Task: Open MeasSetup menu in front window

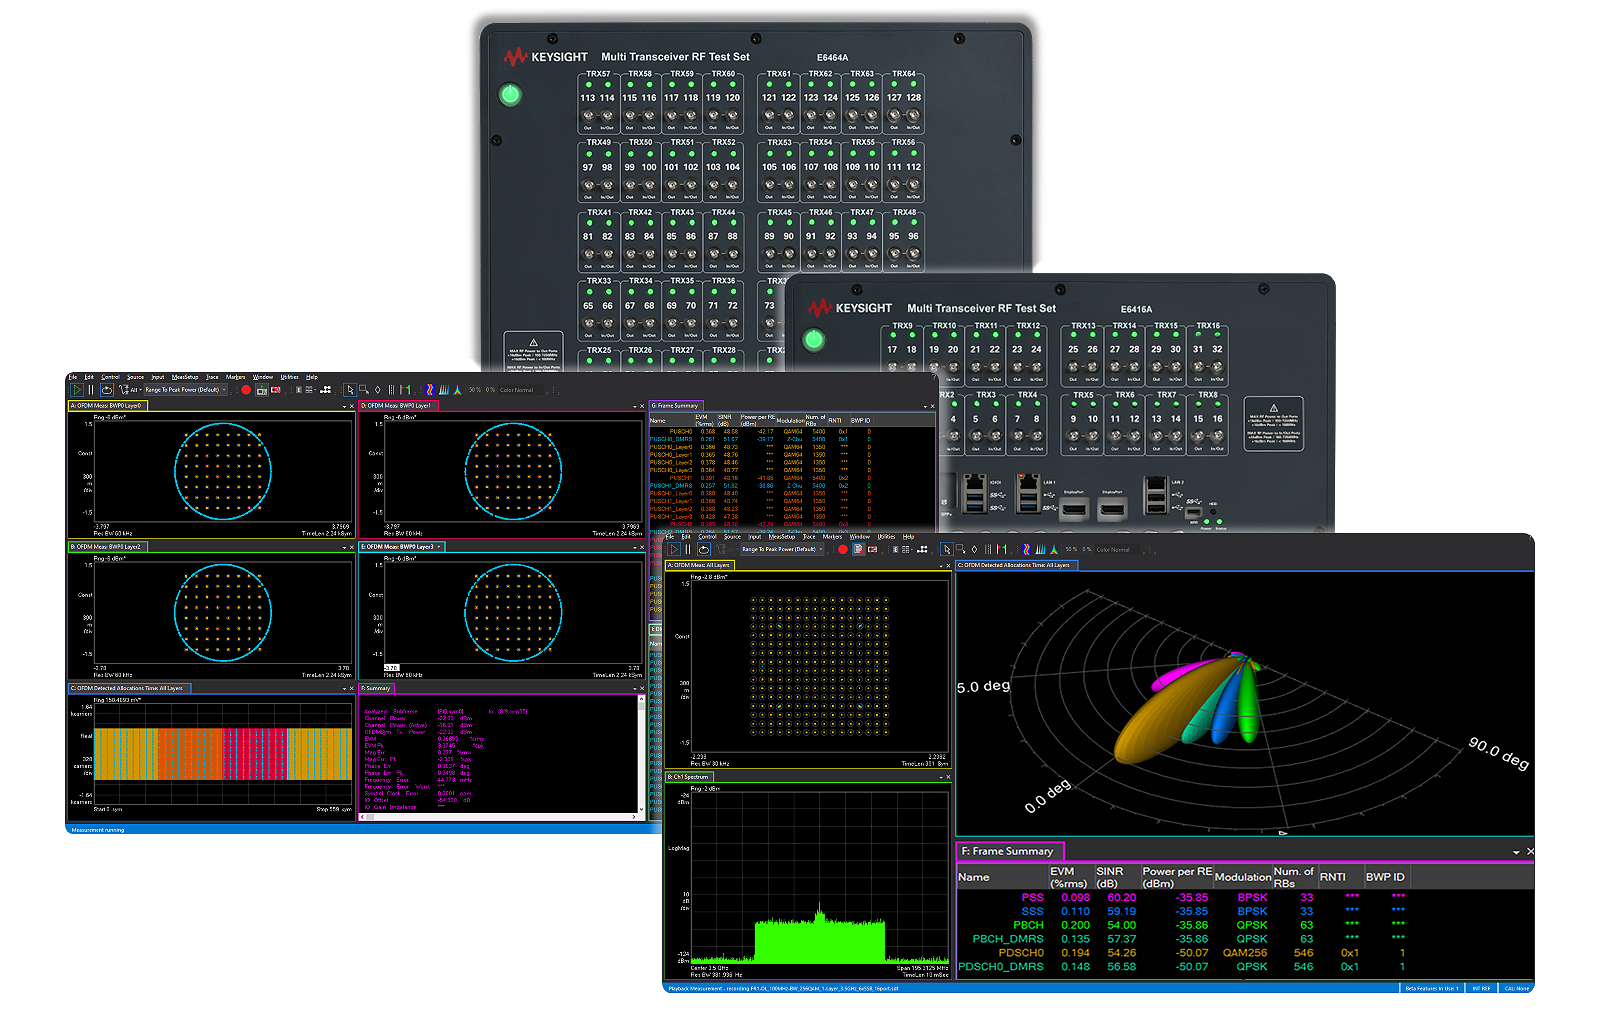Action: pyautogui.click(x=781, y=537)
